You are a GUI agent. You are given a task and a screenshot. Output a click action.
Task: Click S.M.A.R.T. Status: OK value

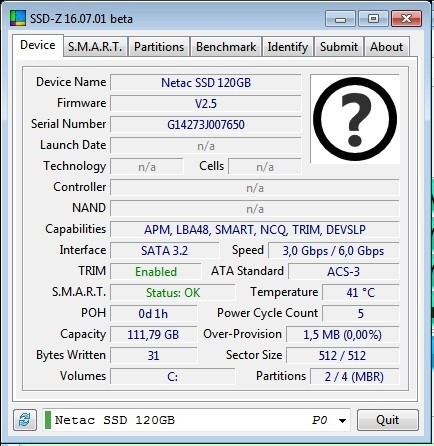(x=173, y=293)
